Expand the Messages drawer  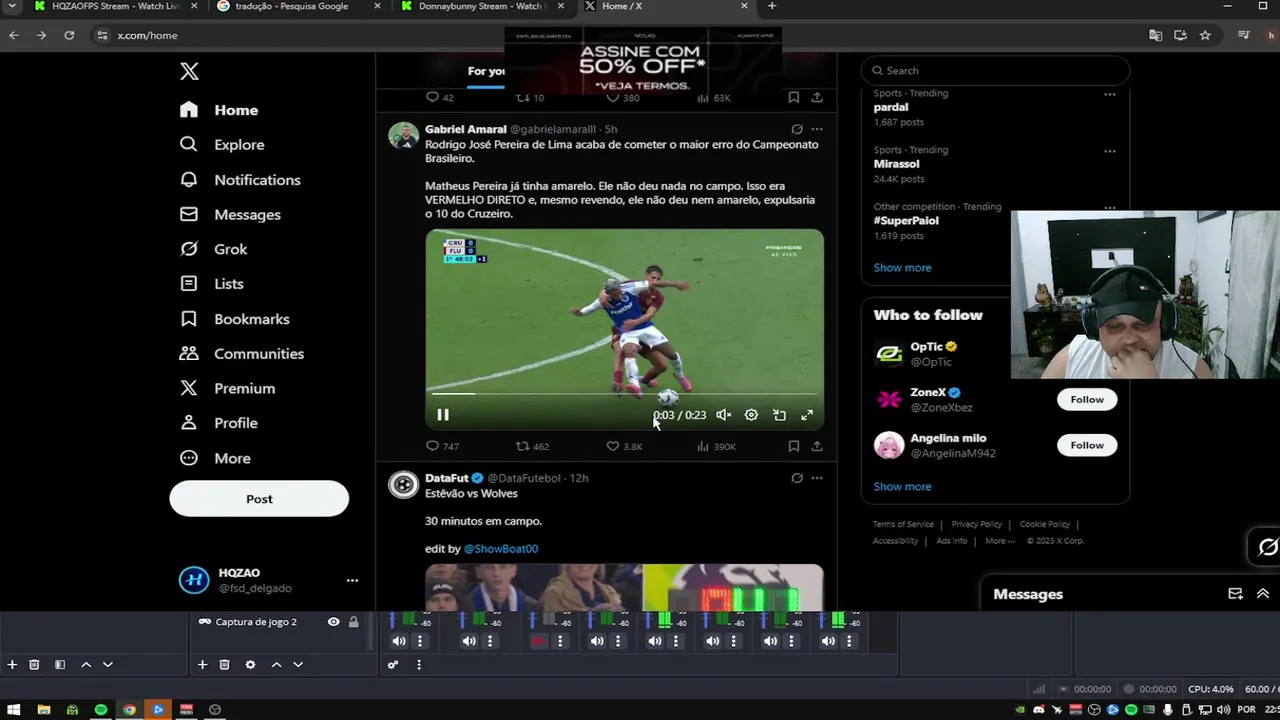1263,594
